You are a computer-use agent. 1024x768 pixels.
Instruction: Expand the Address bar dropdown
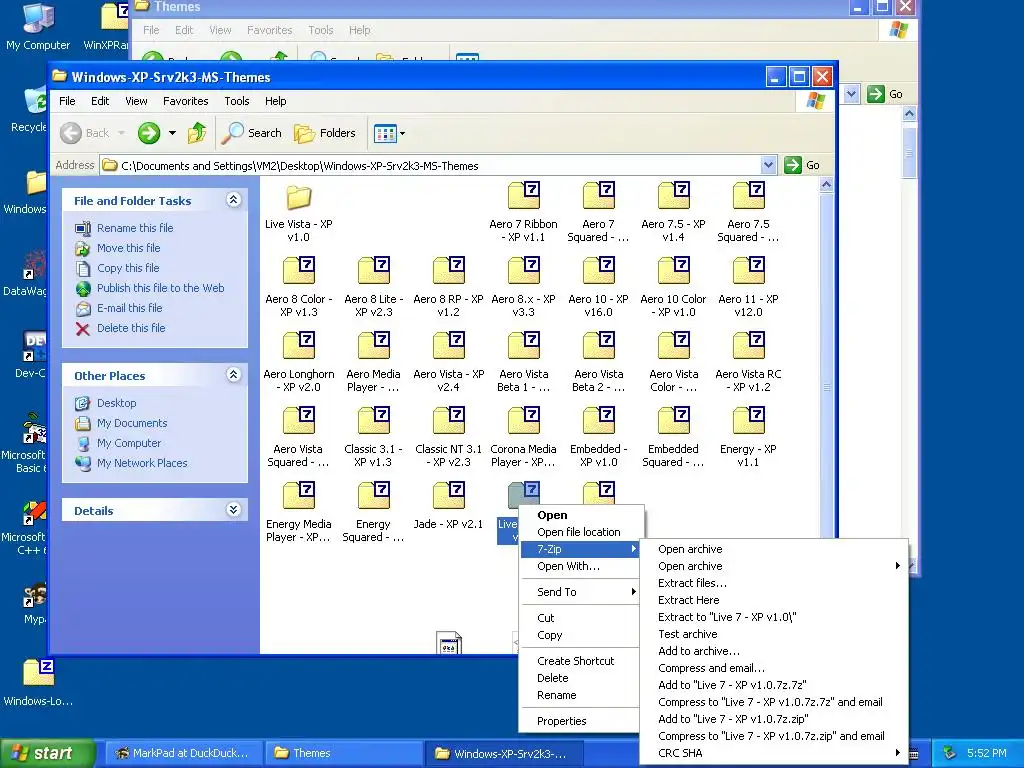click(769, 165)
